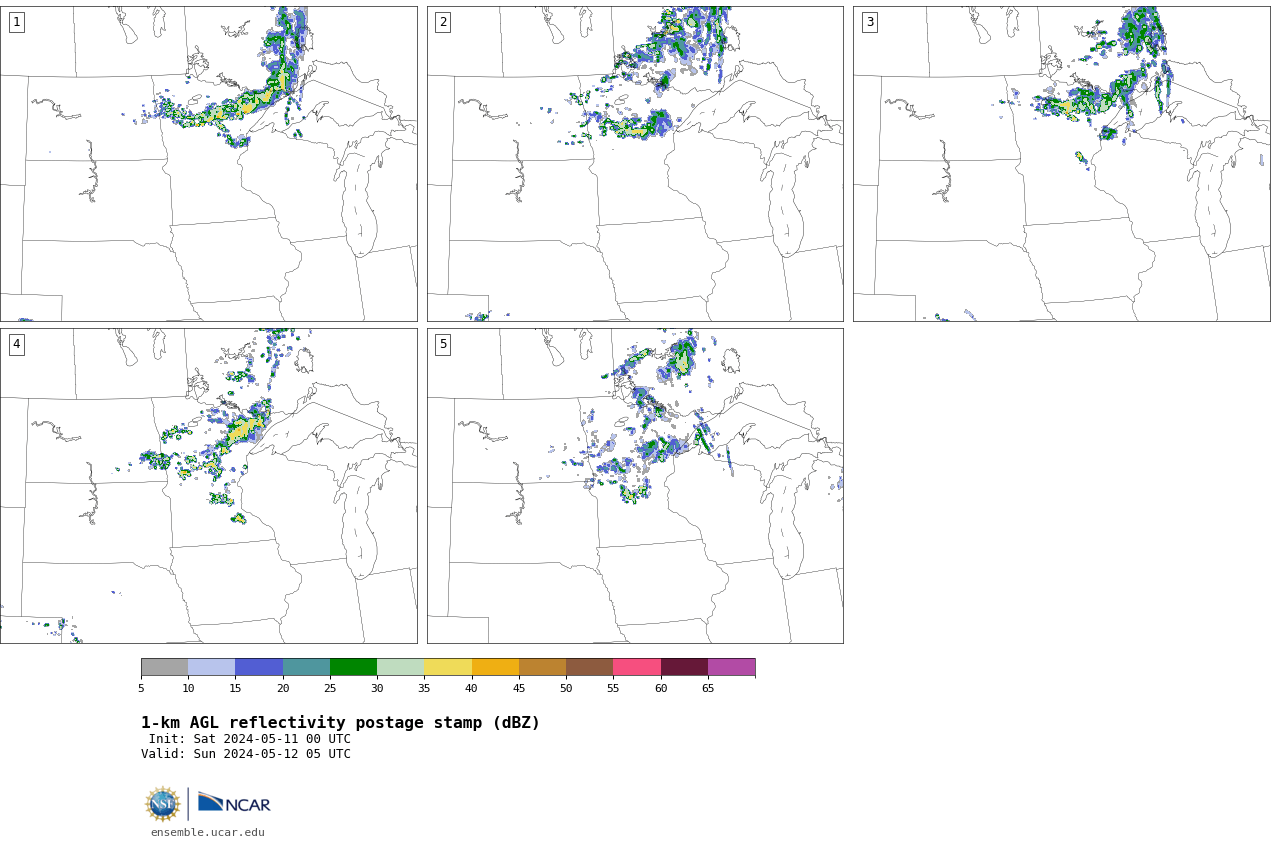Pick the green 25-30 dBZ swatch
This screenshot has height=844, width=1280.
[x=353, y=667]
